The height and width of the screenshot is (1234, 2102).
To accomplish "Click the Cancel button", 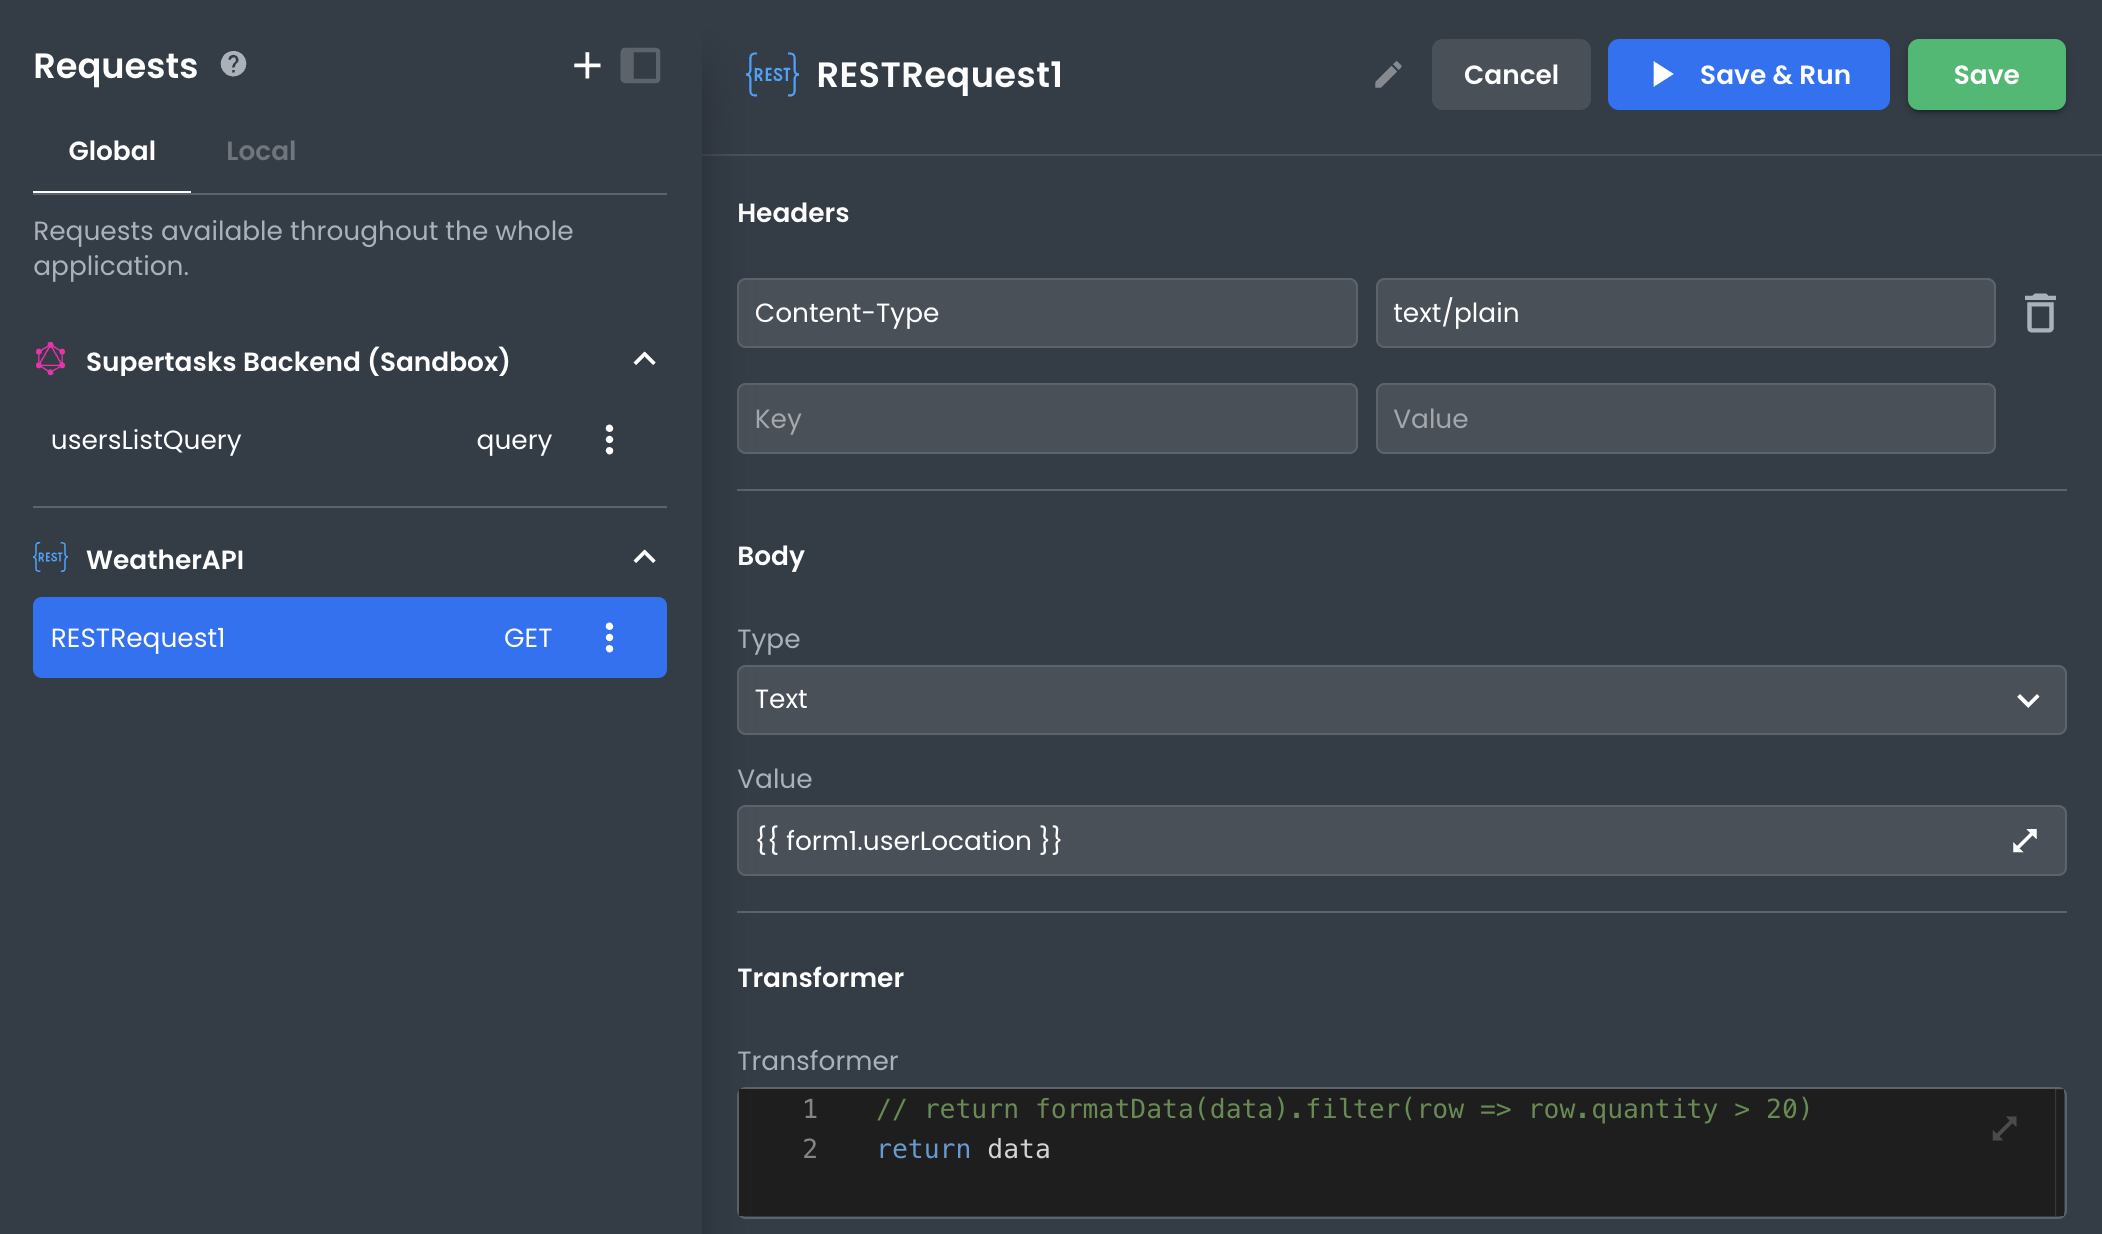I will [x=1510, y=75].
